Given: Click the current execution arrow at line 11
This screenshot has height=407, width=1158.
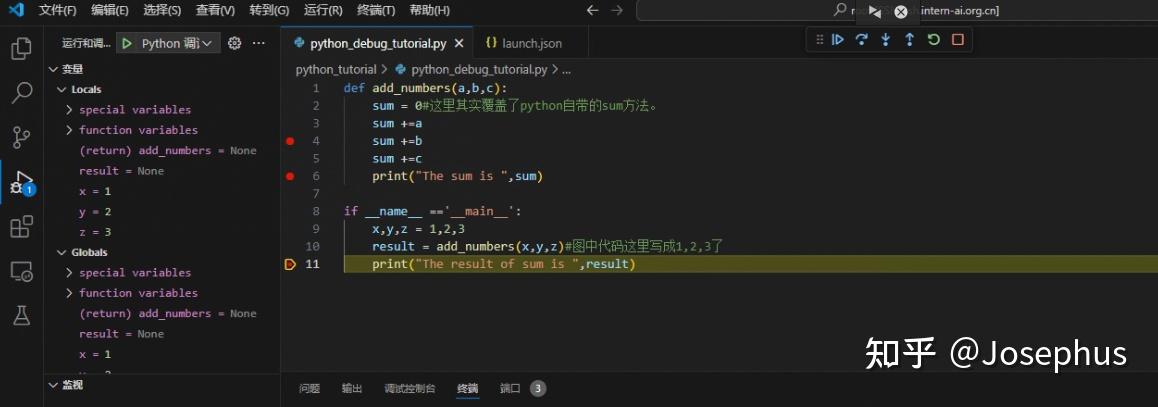Looking at the screenshot, I should [x=290, y=264].
